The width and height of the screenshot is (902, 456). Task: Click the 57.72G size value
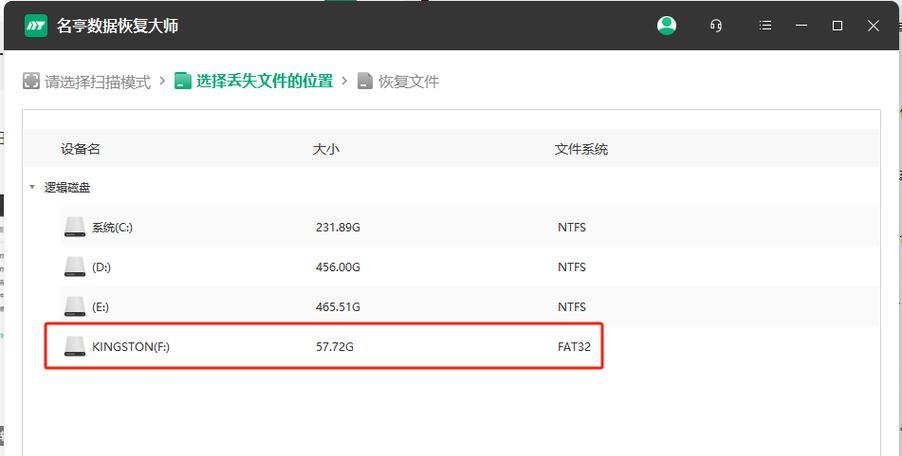[334, 347]
